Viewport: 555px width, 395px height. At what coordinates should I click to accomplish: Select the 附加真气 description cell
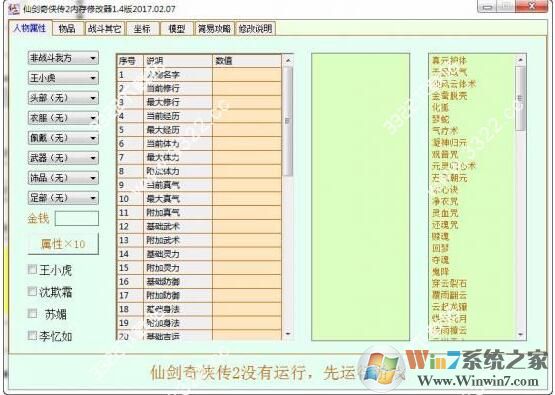(178, 213)
